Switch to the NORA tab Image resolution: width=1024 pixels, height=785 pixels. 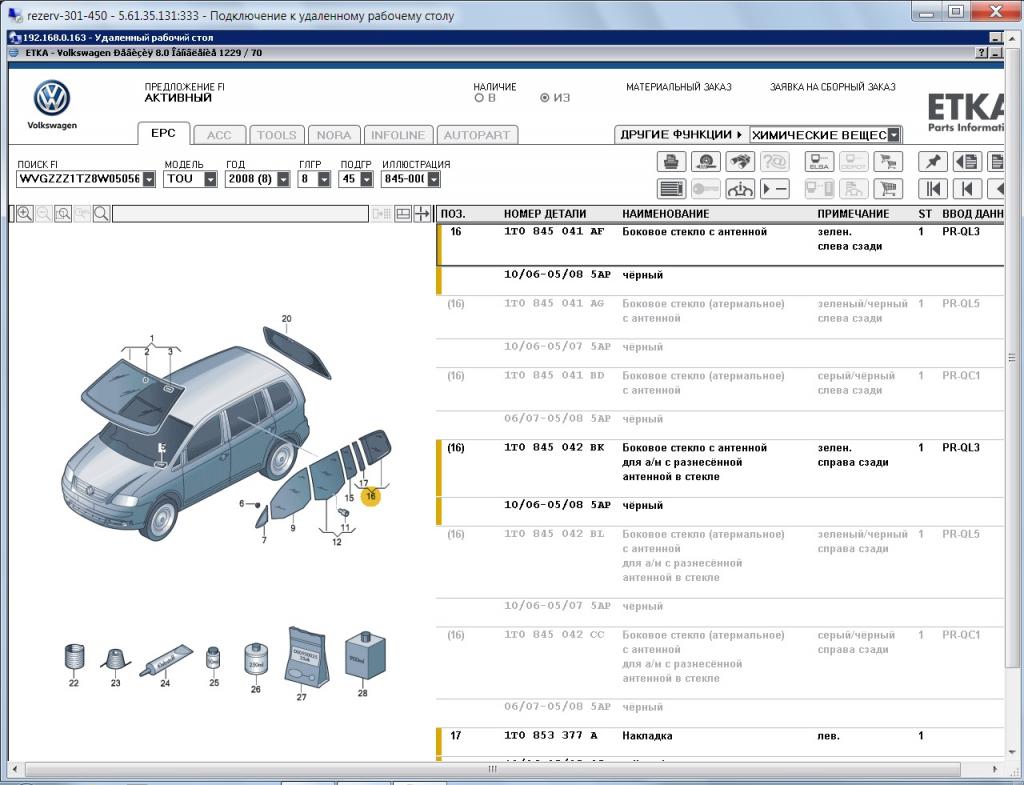[x=334, y=135]
